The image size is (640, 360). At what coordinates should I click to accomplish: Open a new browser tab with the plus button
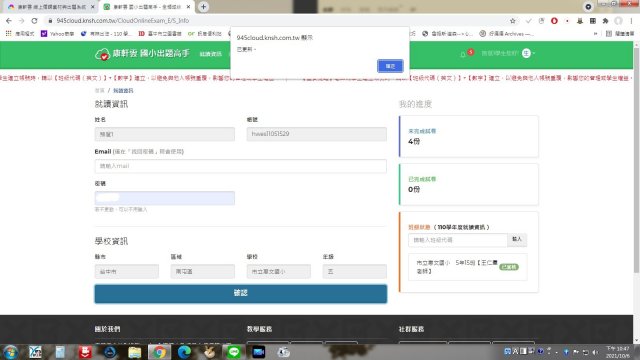(203, 7)
